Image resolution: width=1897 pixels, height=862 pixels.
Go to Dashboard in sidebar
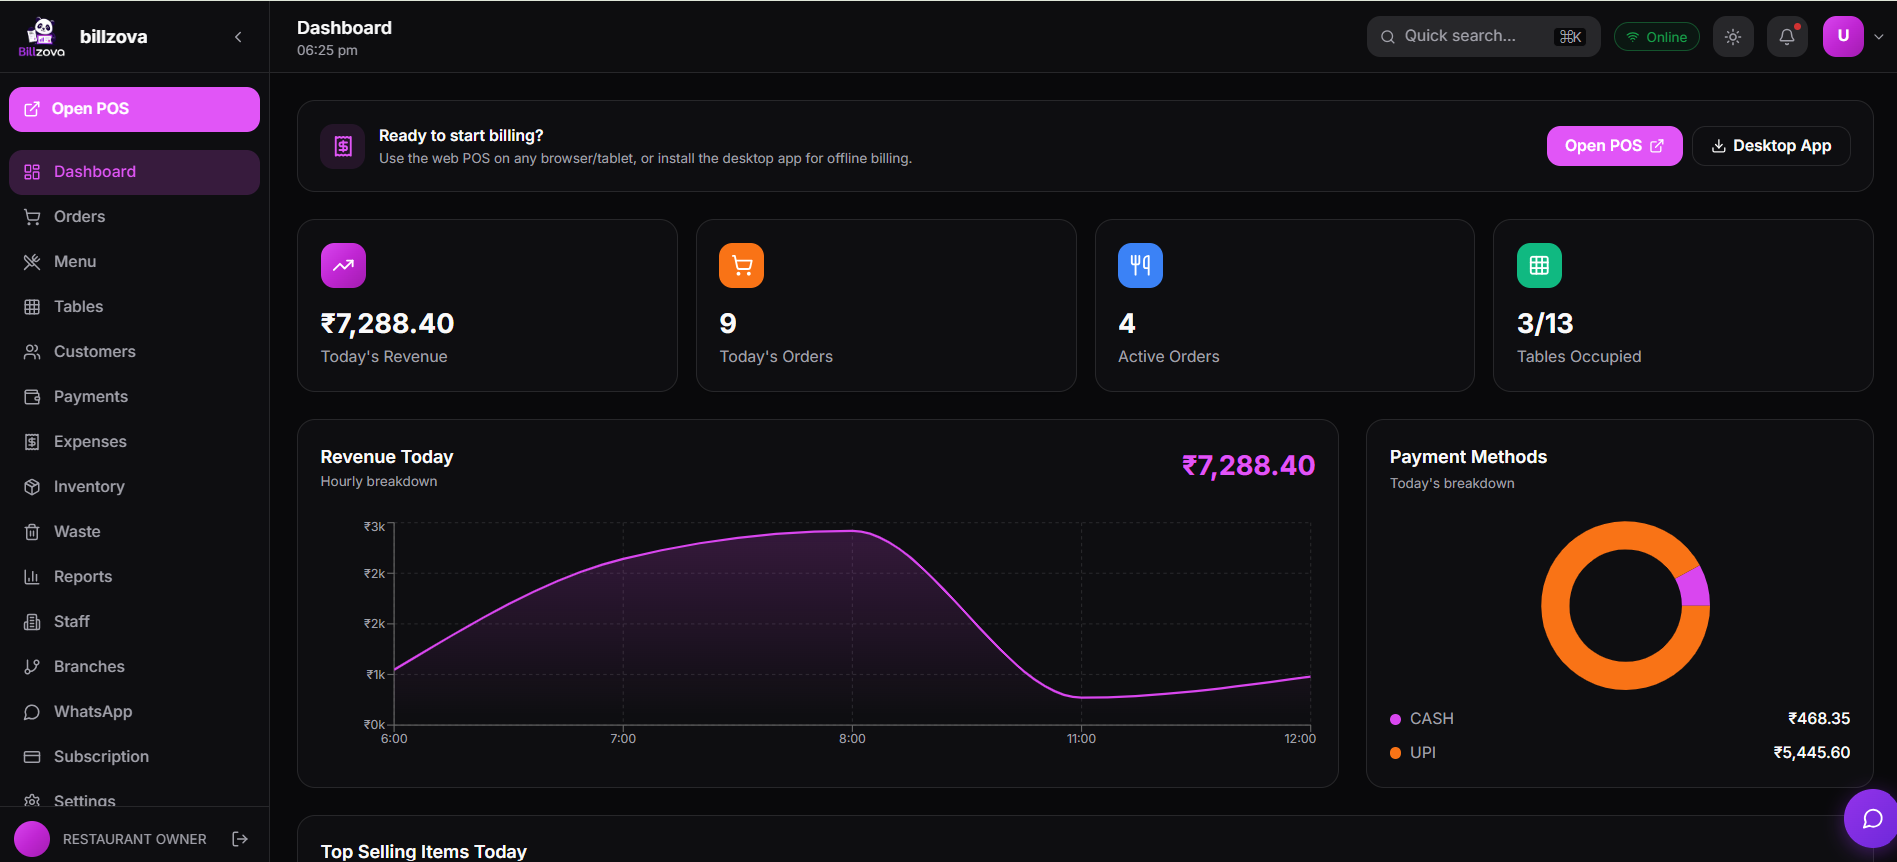coord(134,172)
